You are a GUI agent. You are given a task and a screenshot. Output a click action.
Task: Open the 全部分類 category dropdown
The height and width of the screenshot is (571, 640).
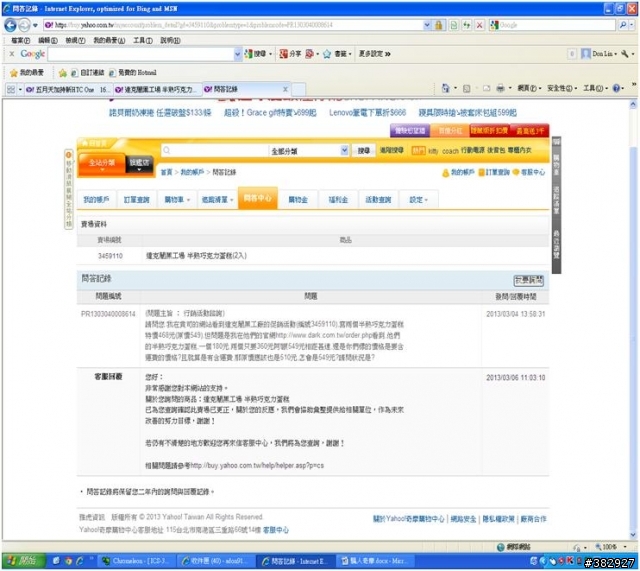point(344,151)
